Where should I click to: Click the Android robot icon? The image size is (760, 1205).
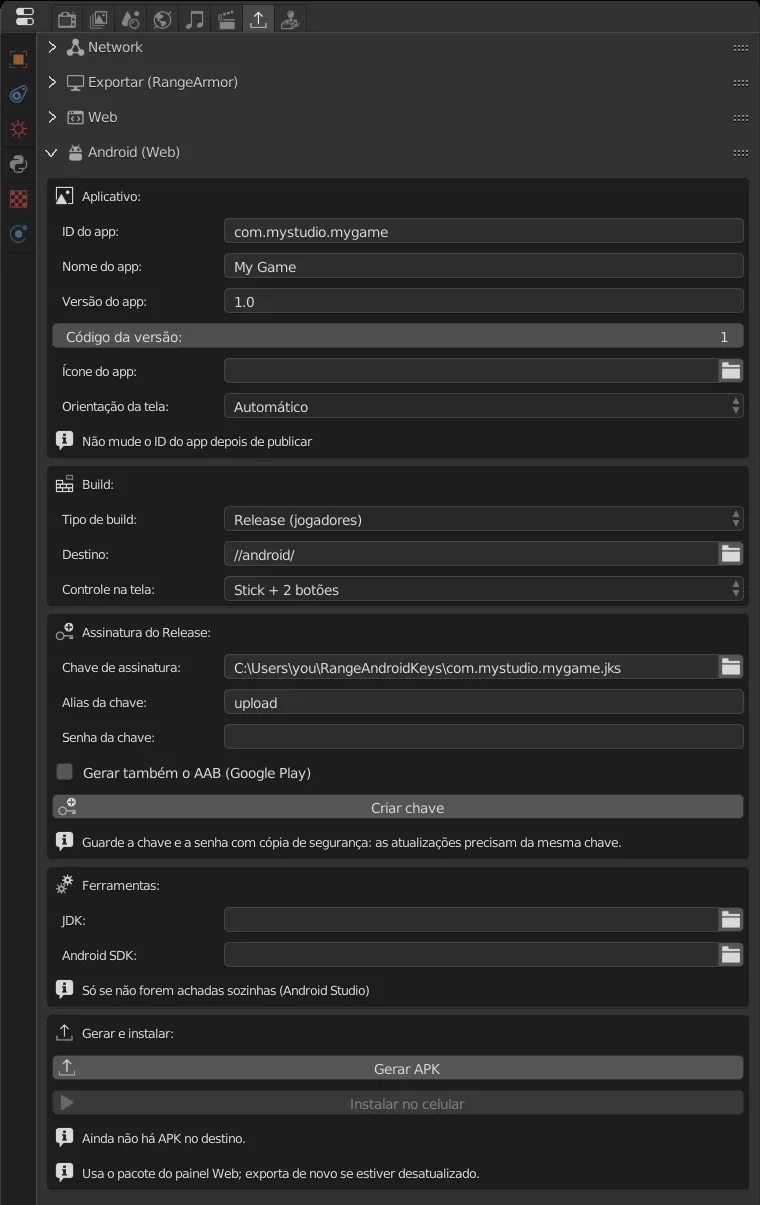tap(75, 152)
